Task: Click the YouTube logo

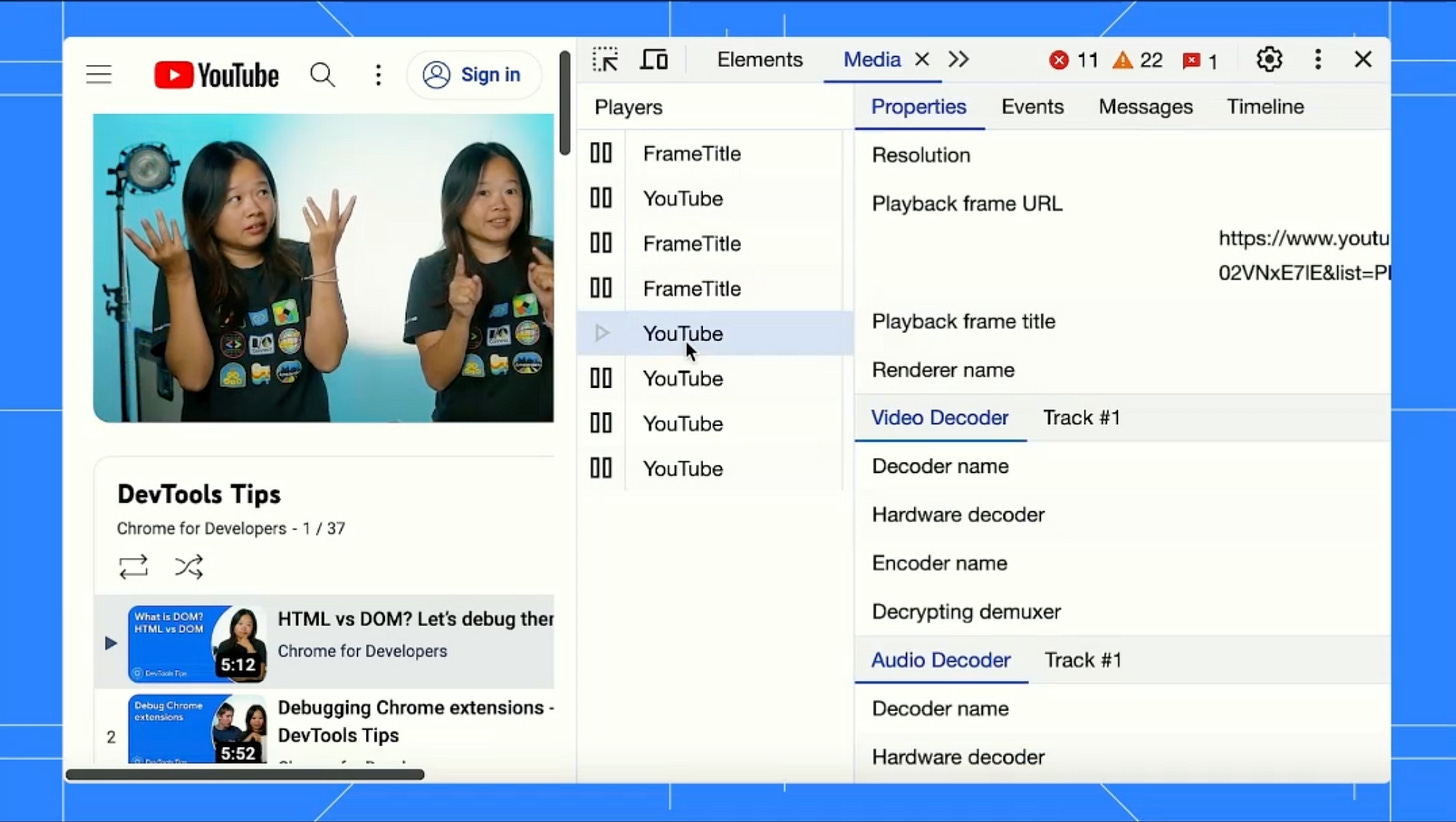Action: coord(216,75)
